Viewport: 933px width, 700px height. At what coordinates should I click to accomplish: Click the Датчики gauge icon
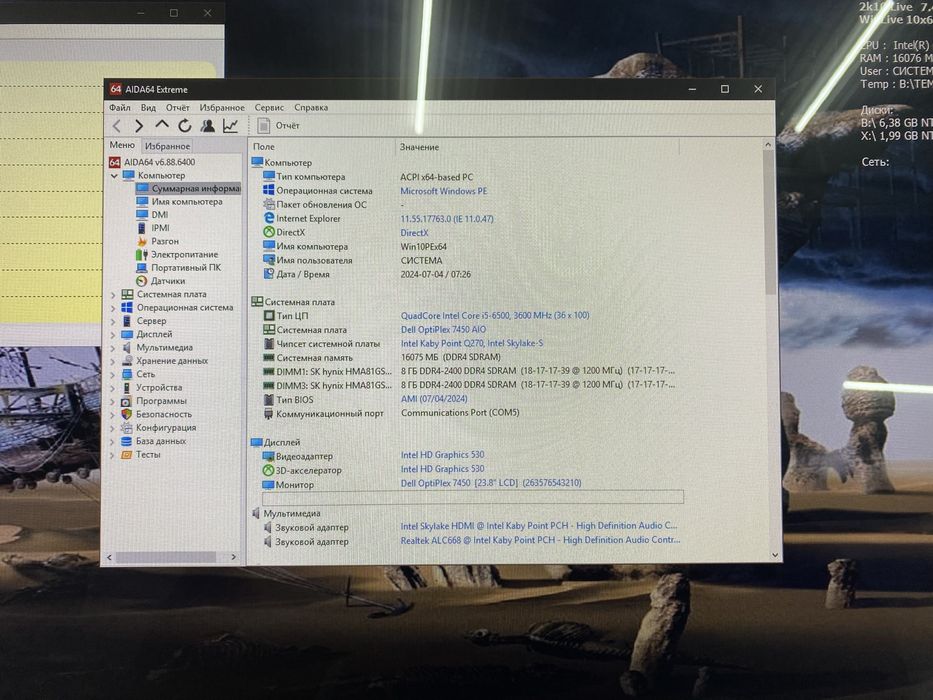pyautogui.click(x=142, y=281)
